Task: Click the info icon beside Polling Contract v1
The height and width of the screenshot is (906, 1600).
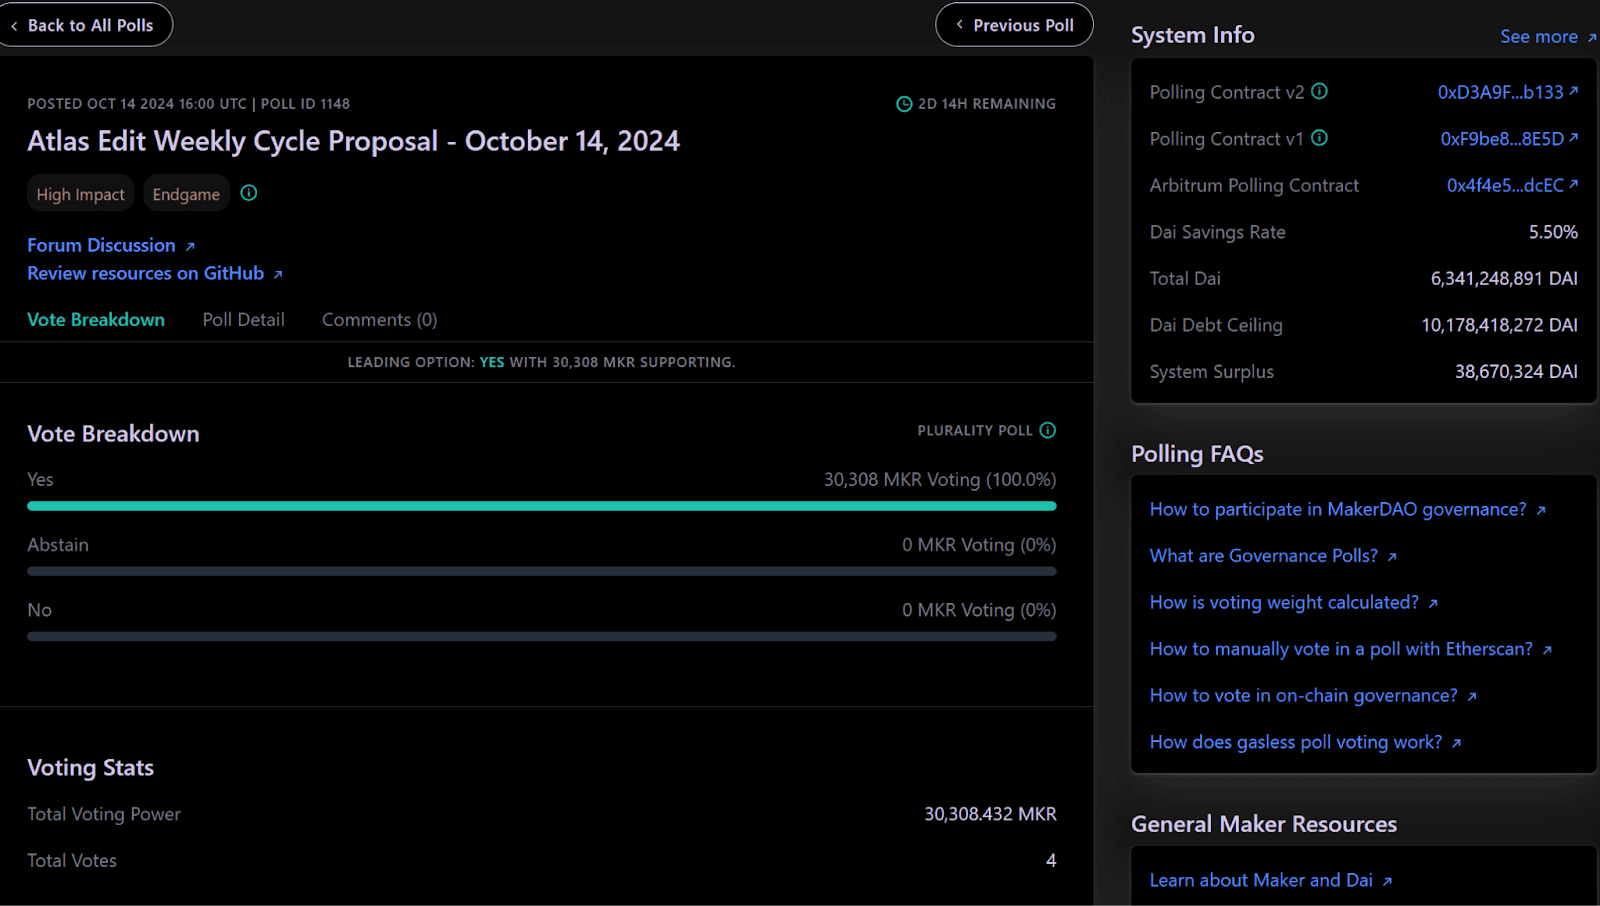Action: (1319, 138)
